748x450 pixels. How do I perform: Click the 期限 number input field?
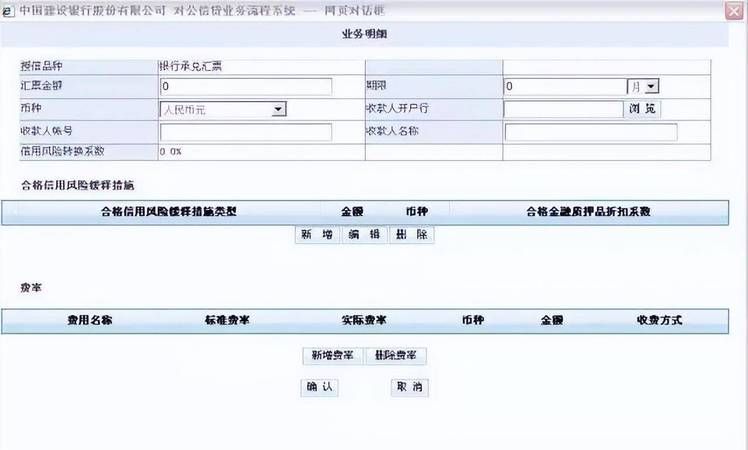(x=565, y=86)
